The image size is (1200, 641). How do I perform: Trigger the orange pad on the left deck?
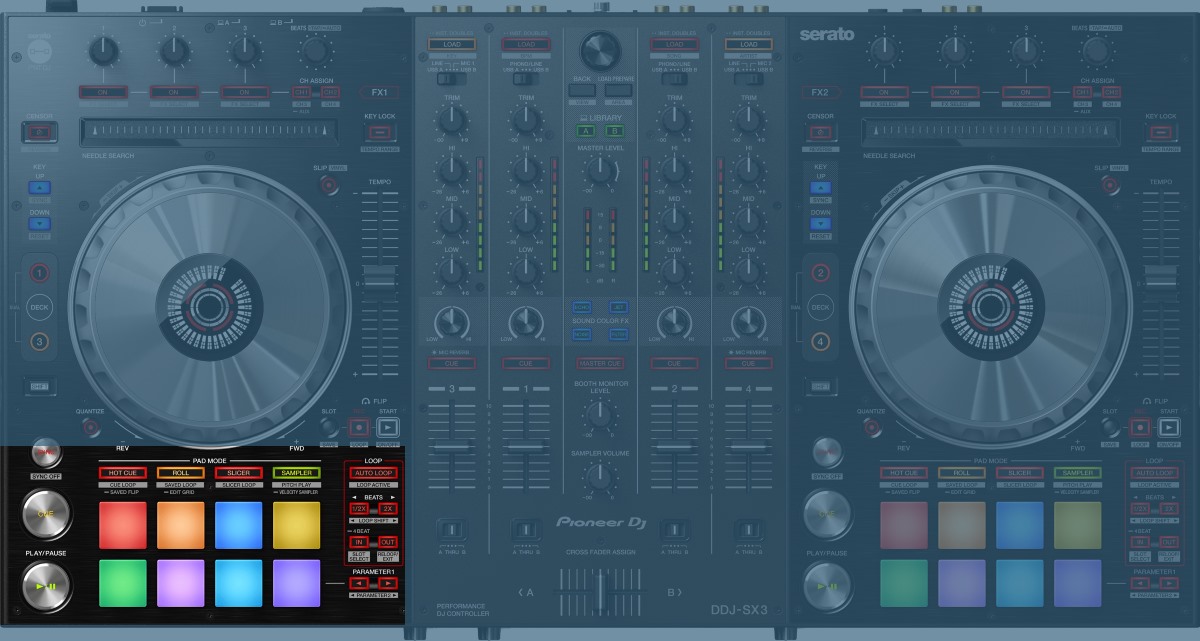pyautogui.click(x=181, y=525)
